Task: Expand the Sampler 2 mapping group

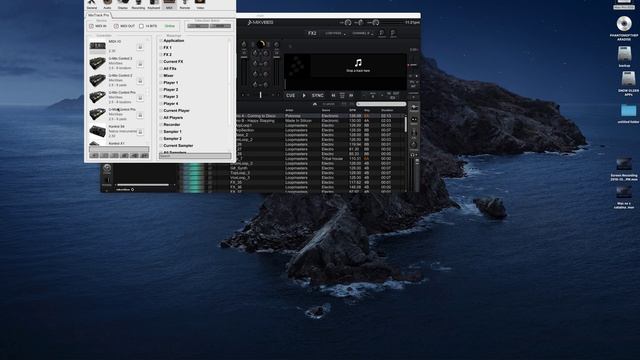Action: point(161,138)
